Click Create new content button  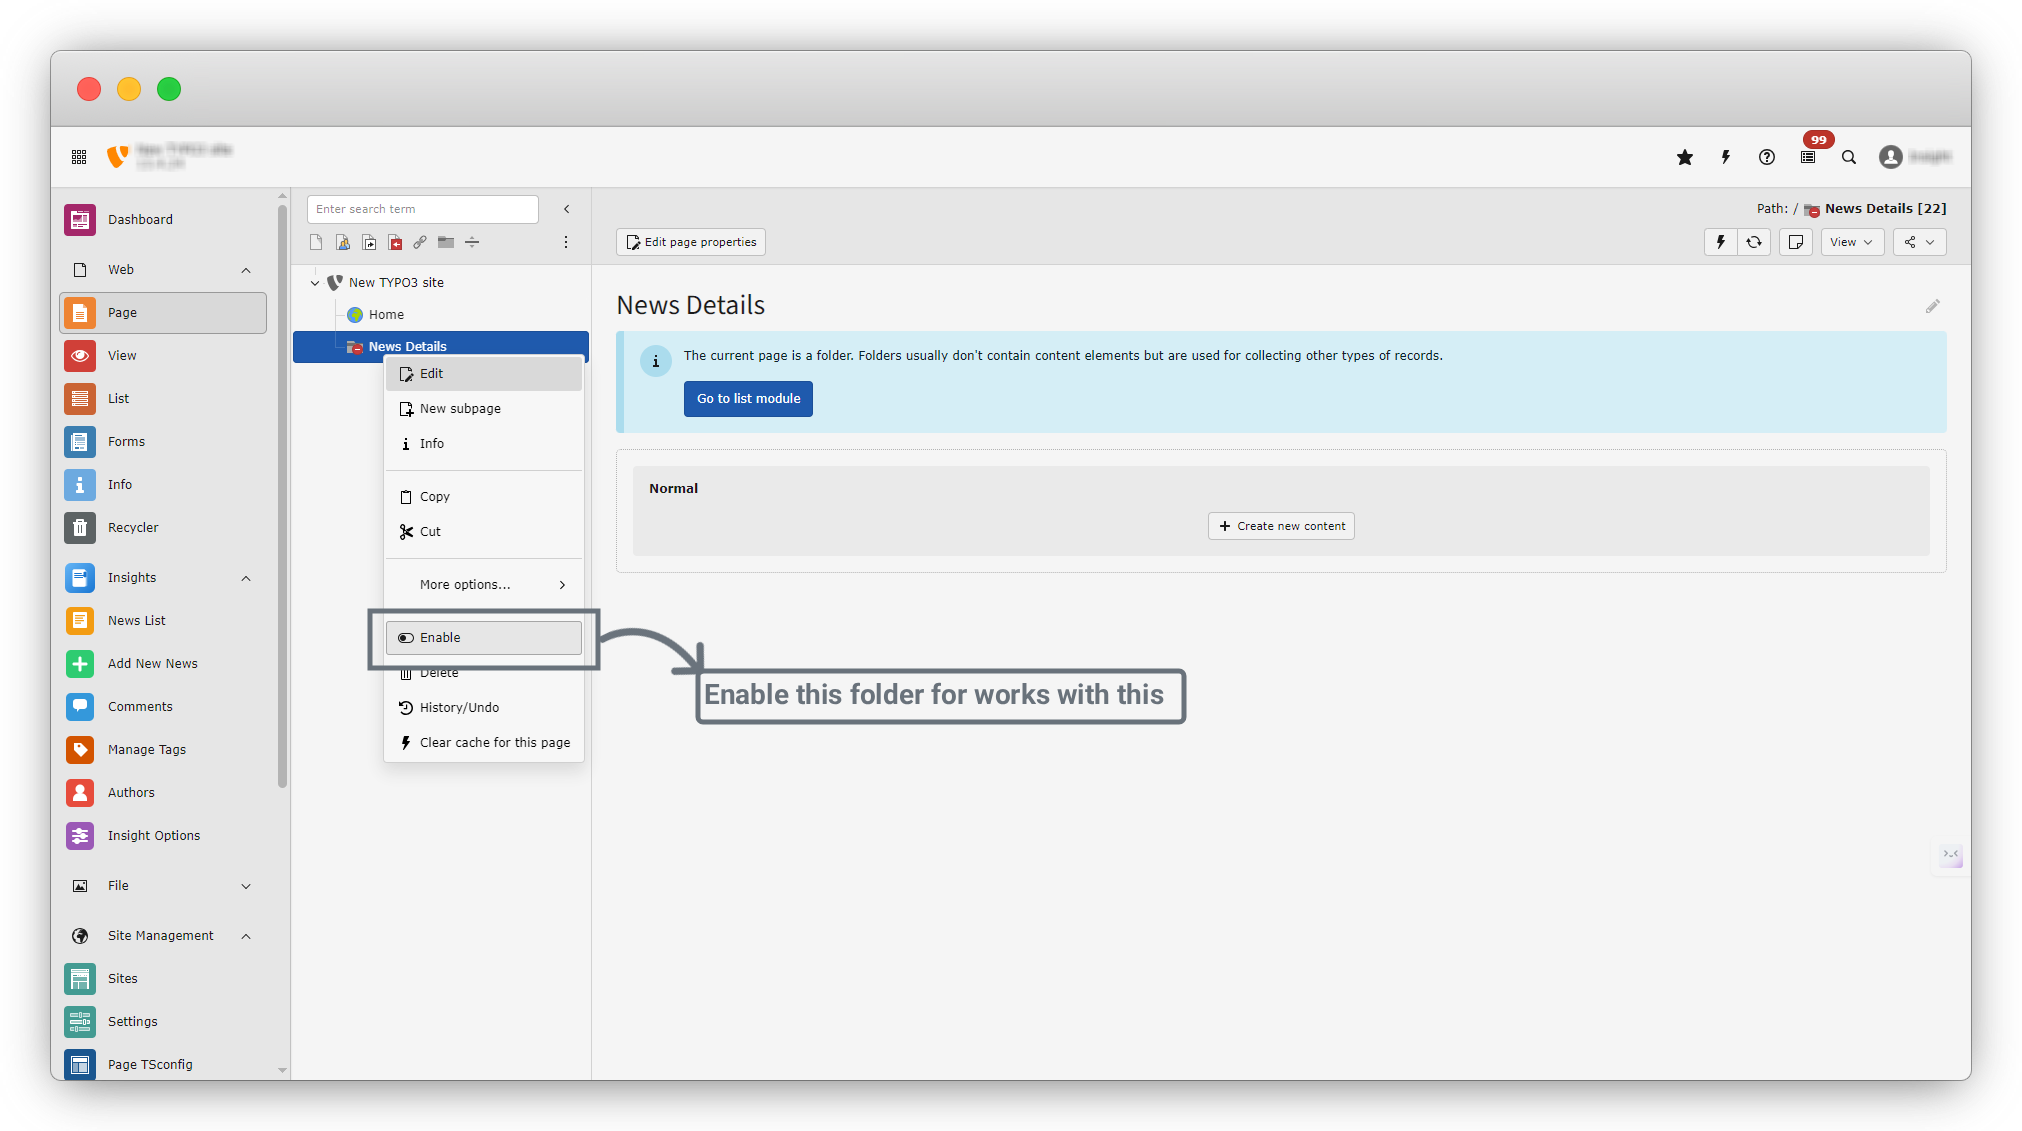pyautogui.click(x=1281, y=526)
